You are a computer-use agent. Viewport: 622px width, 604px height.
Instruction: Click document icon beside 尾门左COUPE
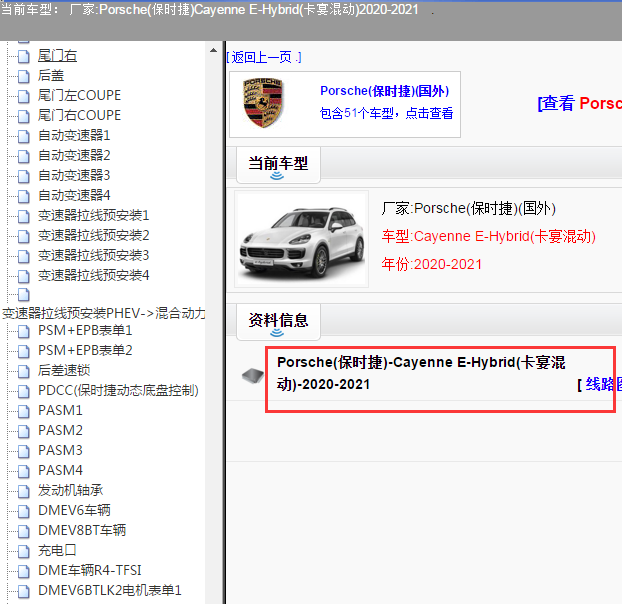[24, 96]
